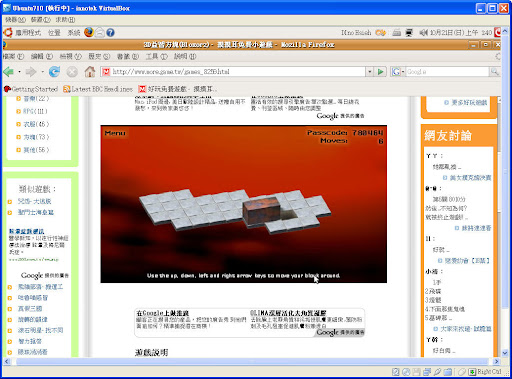Screen dimensions: 512x379
Task: Click the stop loading icon
Action: [72, 71]
